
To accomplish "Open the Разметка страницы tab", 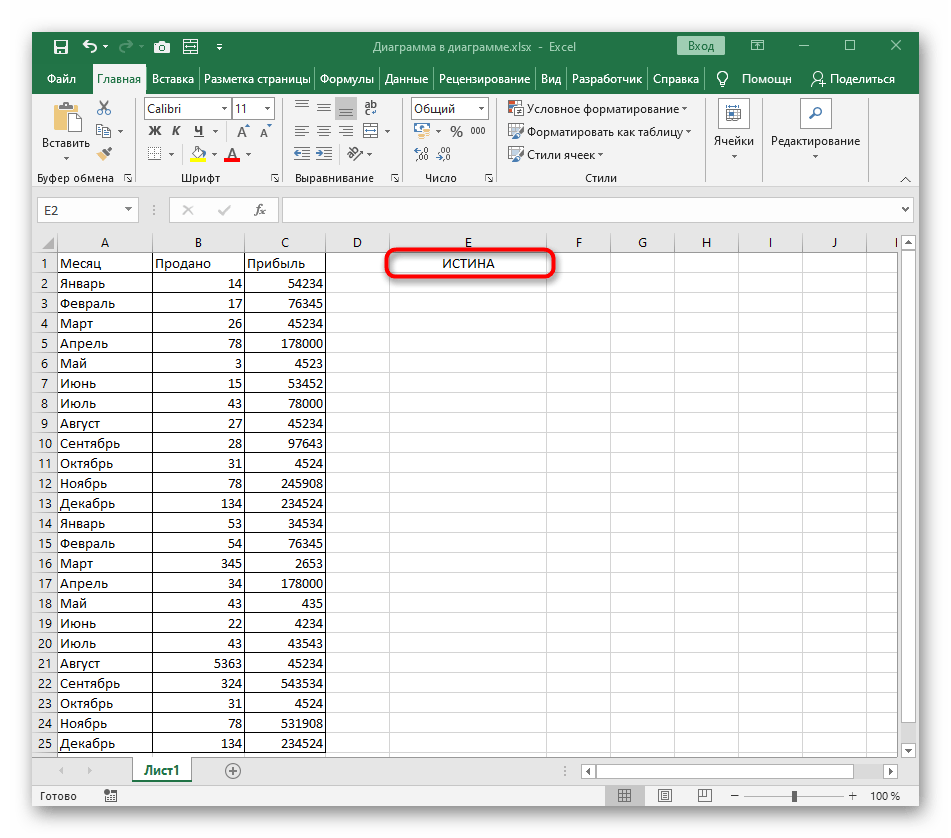I will pyautogui.click(x=257, y=79).
